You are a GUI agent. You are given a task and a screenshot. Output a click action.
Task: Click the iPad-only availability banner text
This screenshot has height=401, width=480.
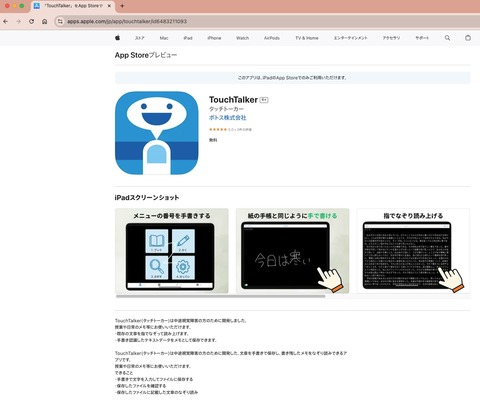(292, 78)
